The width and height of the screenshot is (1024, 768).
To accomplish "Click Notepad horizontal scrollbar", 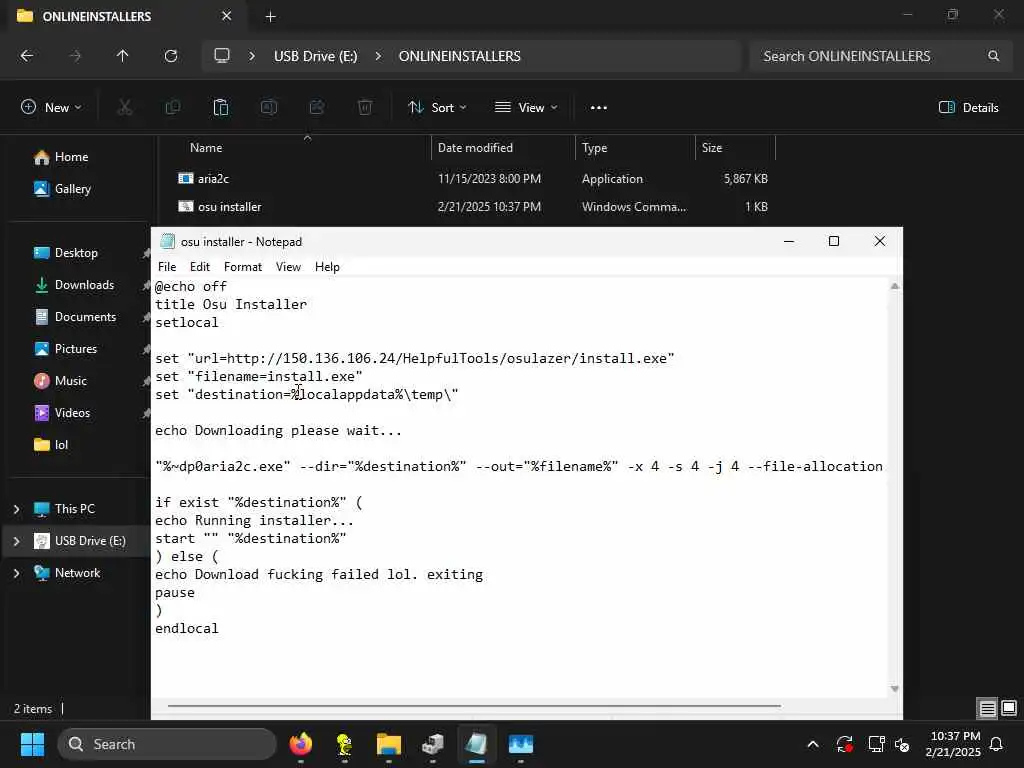I will (474, 706).
